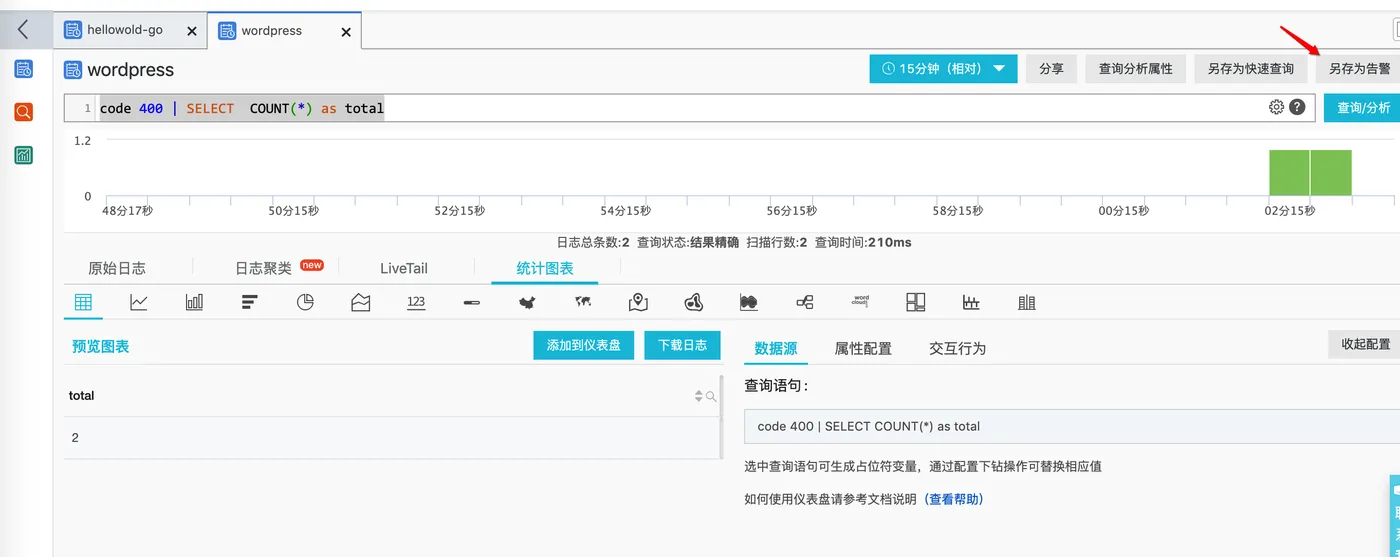Click the help question mark icon

coord(1297,107)
